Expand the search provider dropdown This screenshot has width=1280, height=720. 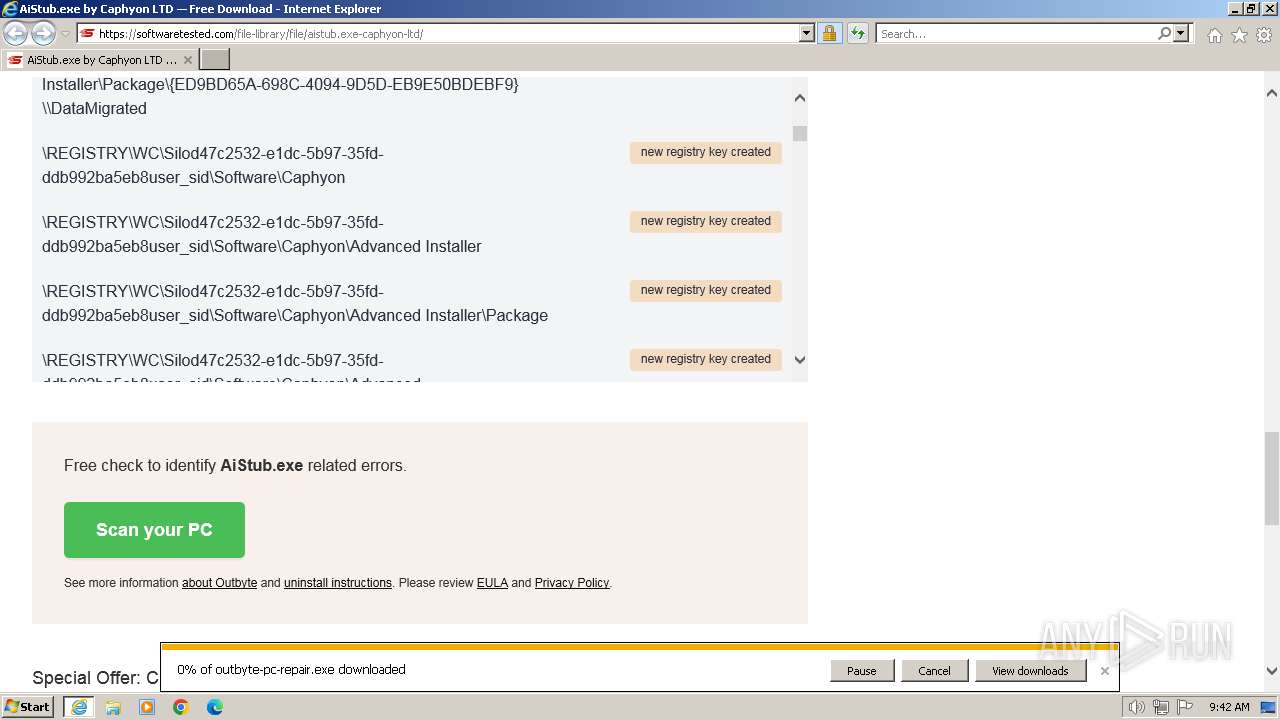1181,34
